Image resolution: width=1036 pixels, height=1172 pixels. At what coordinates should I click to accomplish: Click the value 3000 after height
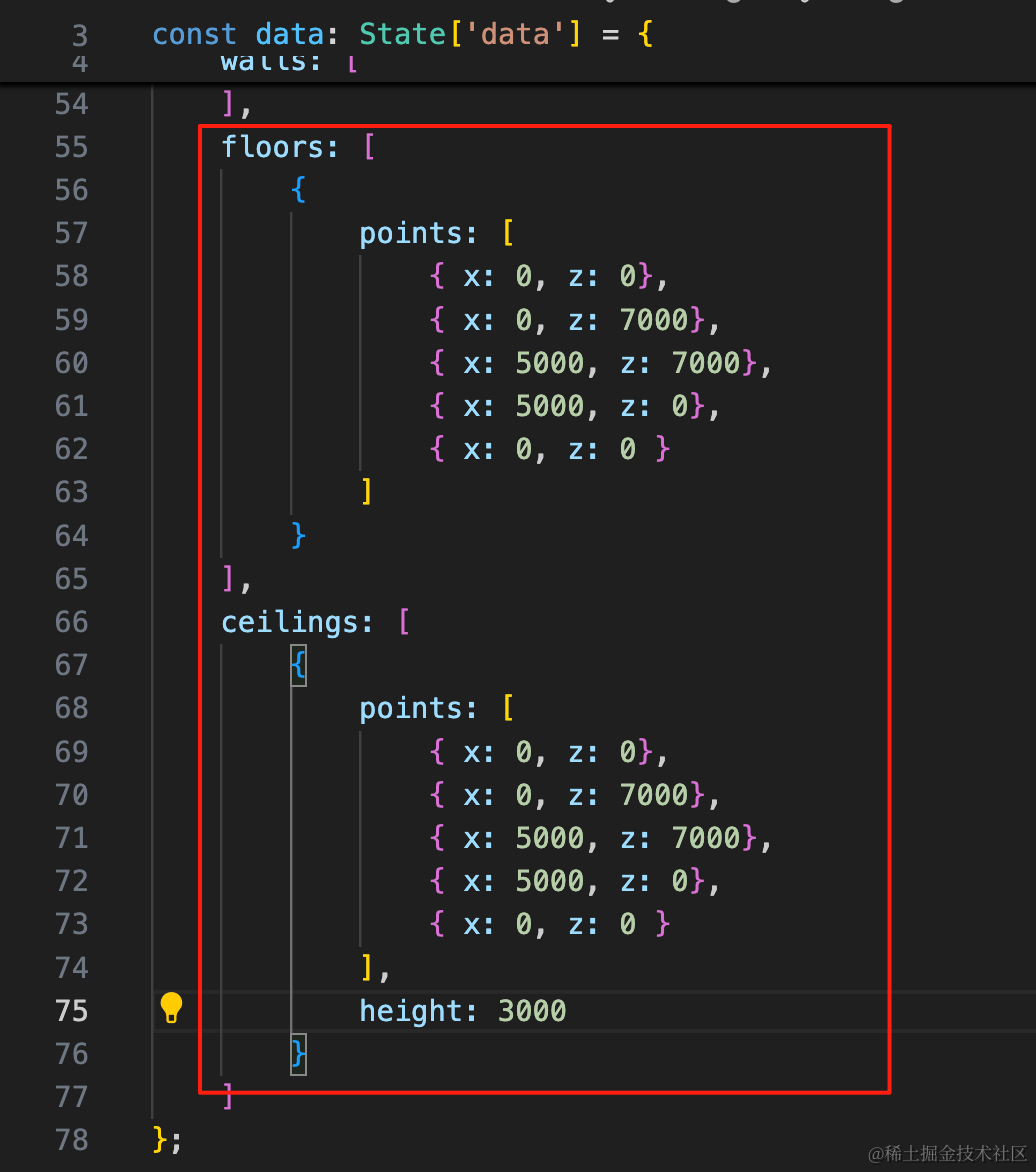click(532, 1011)
